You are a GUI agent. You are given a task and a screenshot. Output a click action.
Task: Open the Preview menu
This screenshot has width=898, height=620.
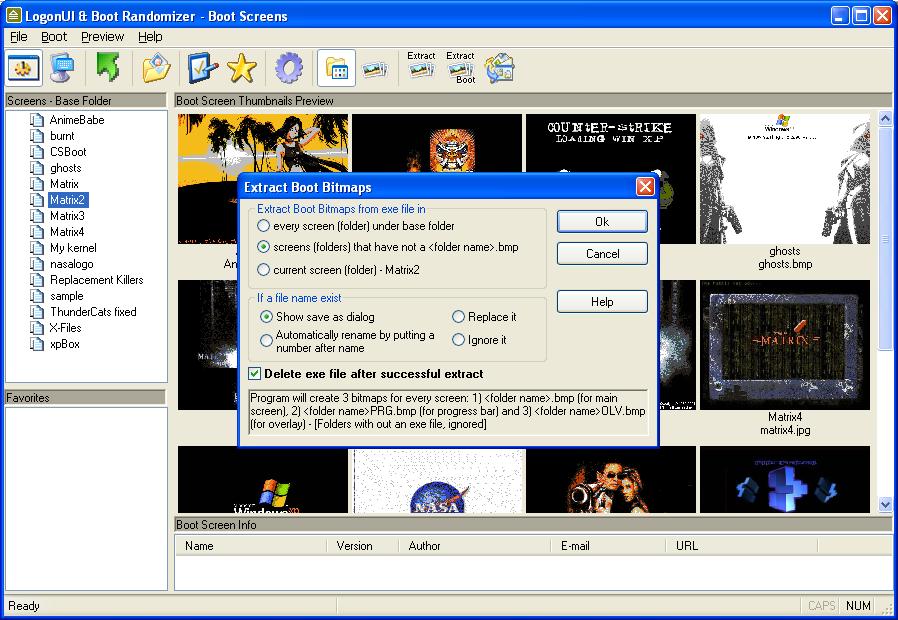[103, 37]
